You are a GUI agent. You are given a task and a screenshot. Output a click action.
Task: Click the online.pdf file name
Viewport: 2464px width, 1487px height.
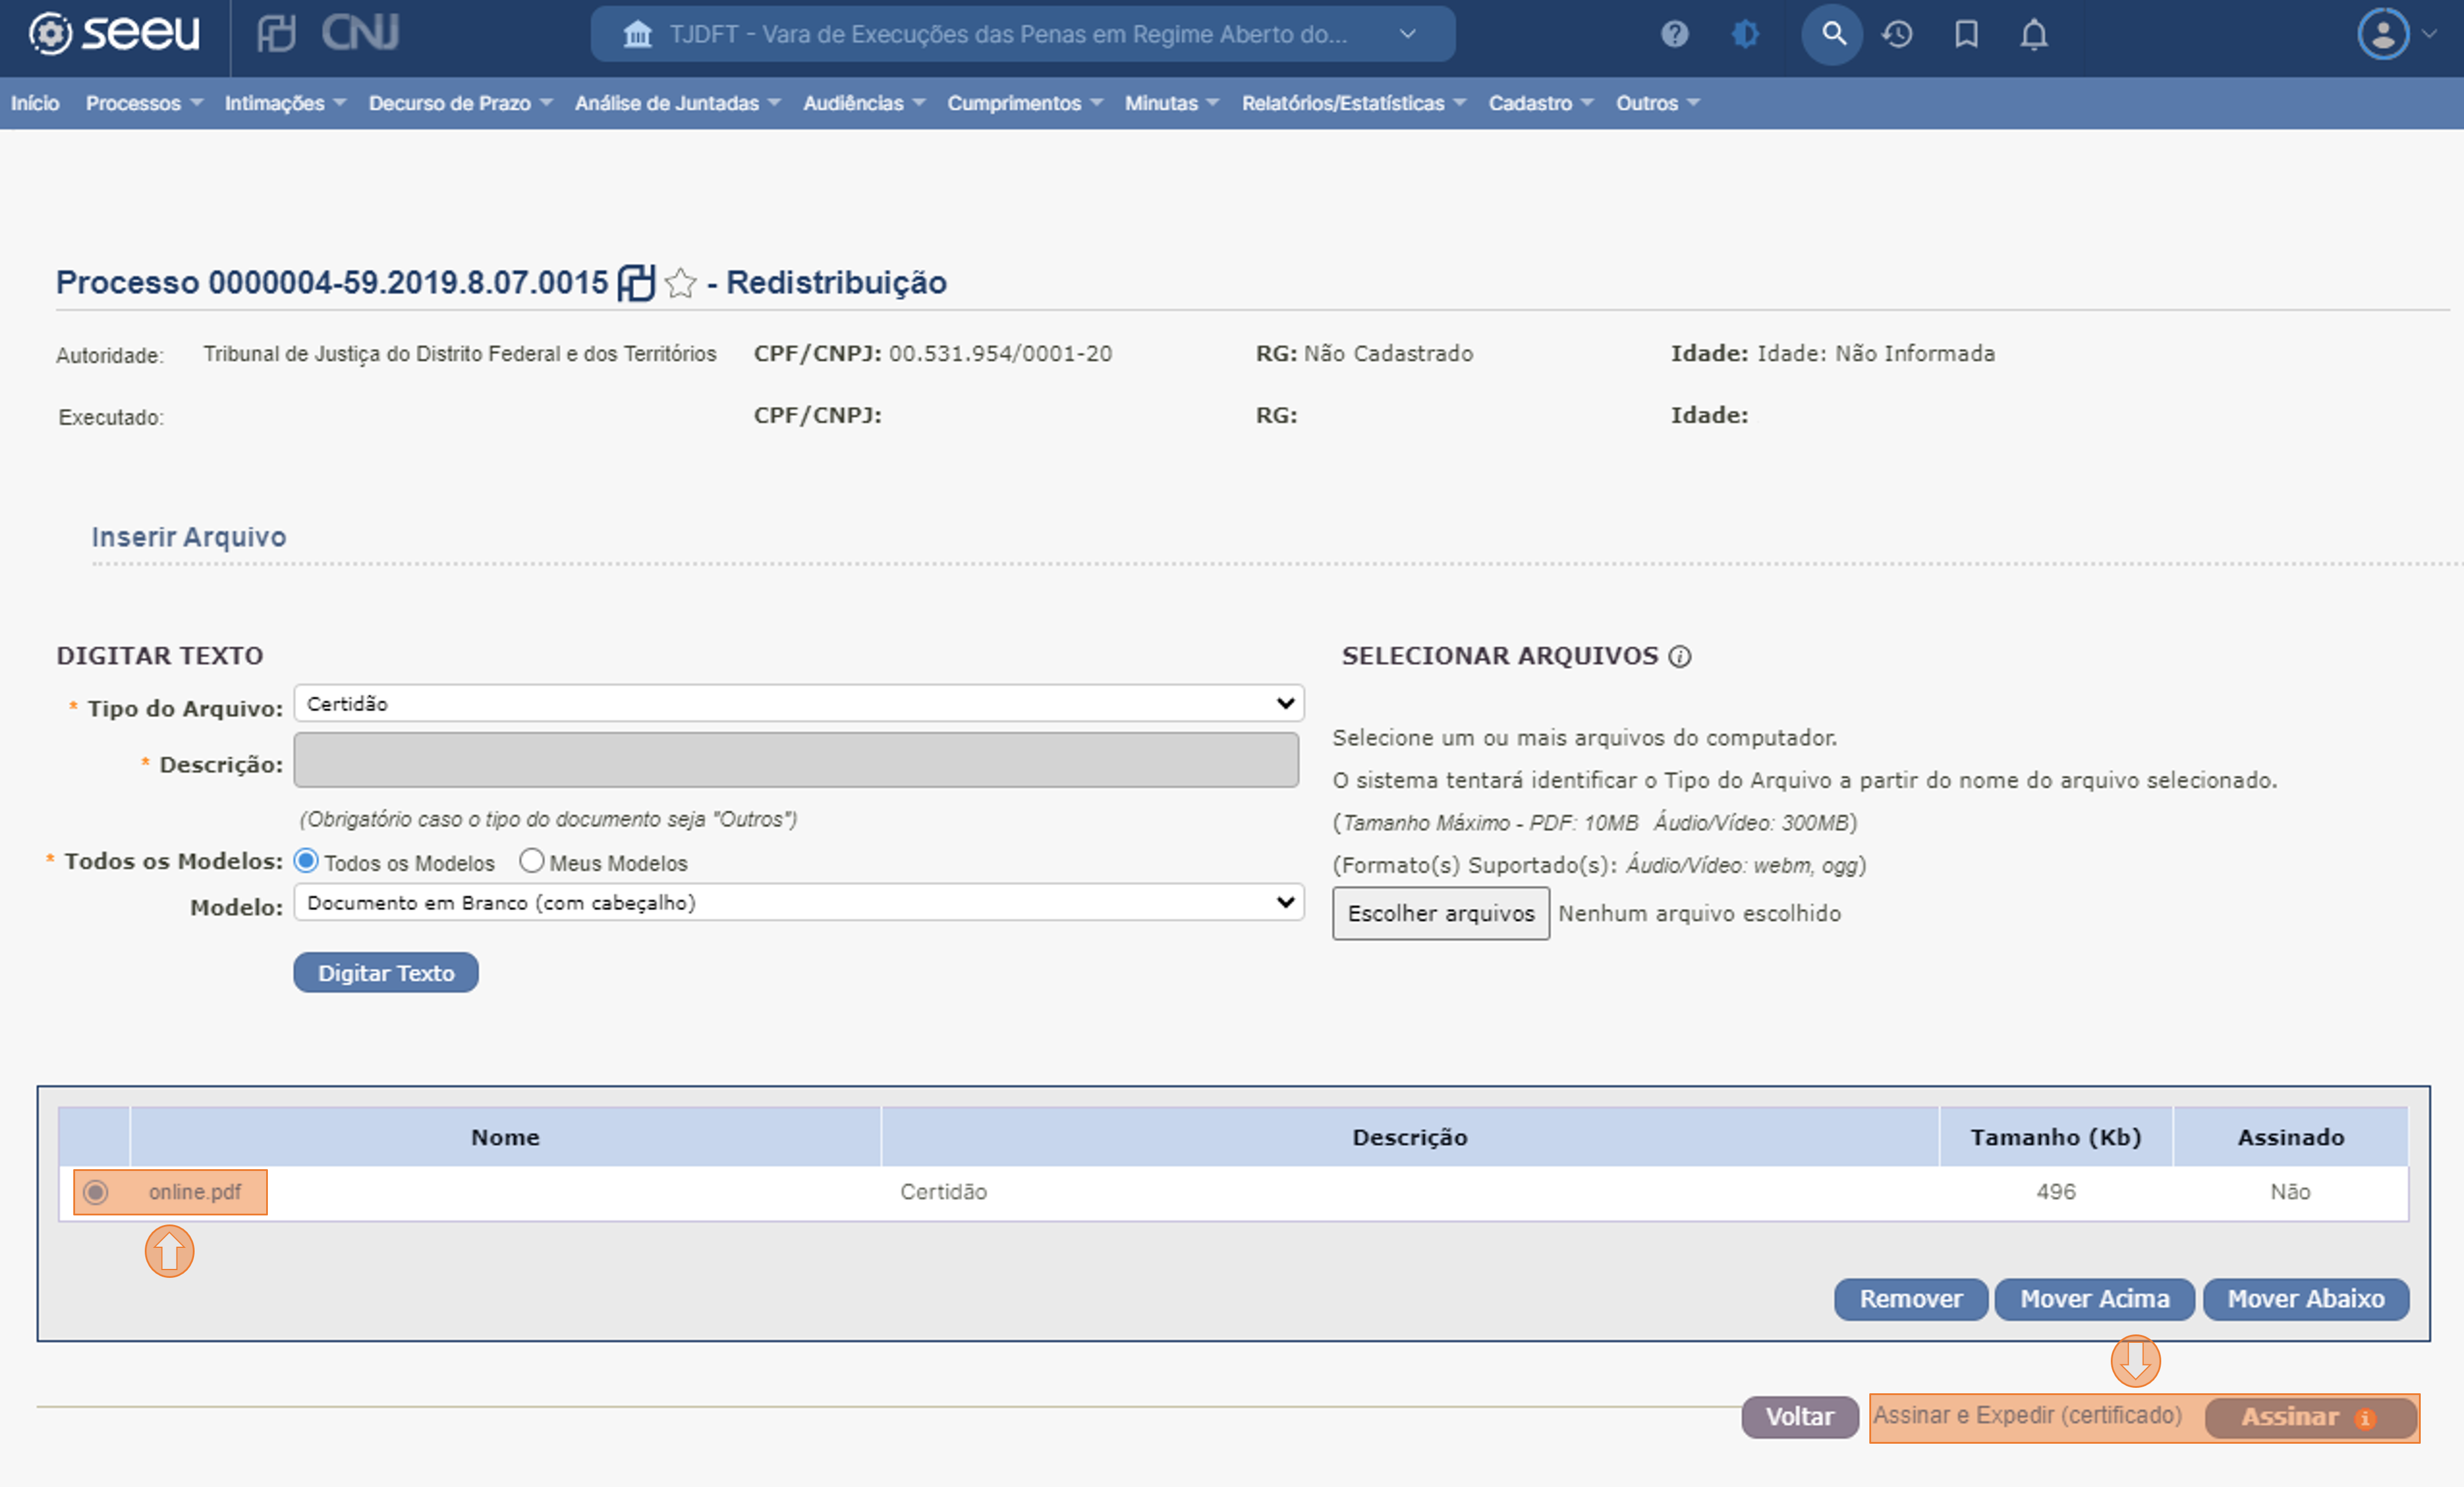pyautogui.click(x=195, y=1192)
